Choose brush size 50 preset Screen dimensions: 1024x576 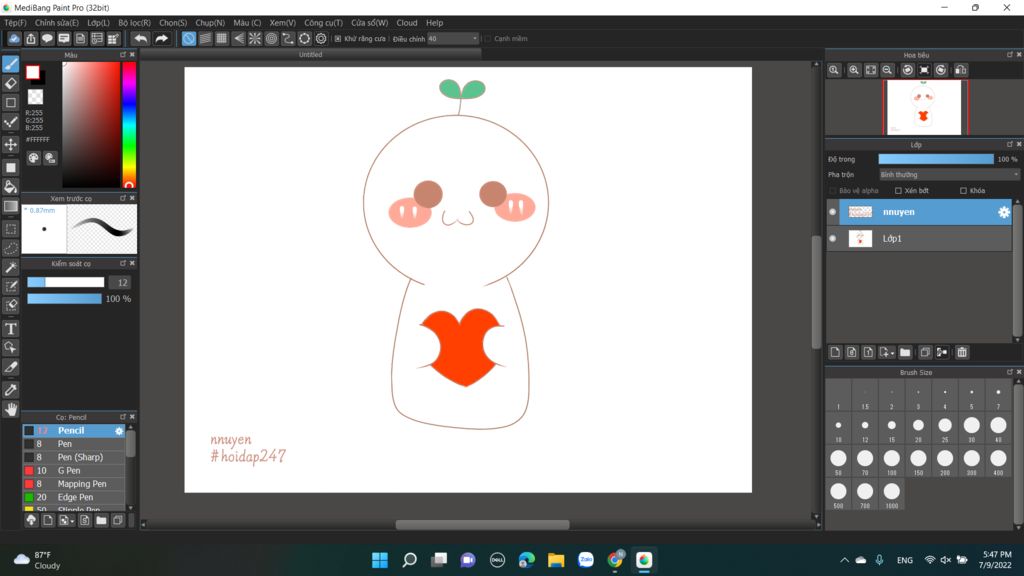pyautogui.click(x=839, y=461)
